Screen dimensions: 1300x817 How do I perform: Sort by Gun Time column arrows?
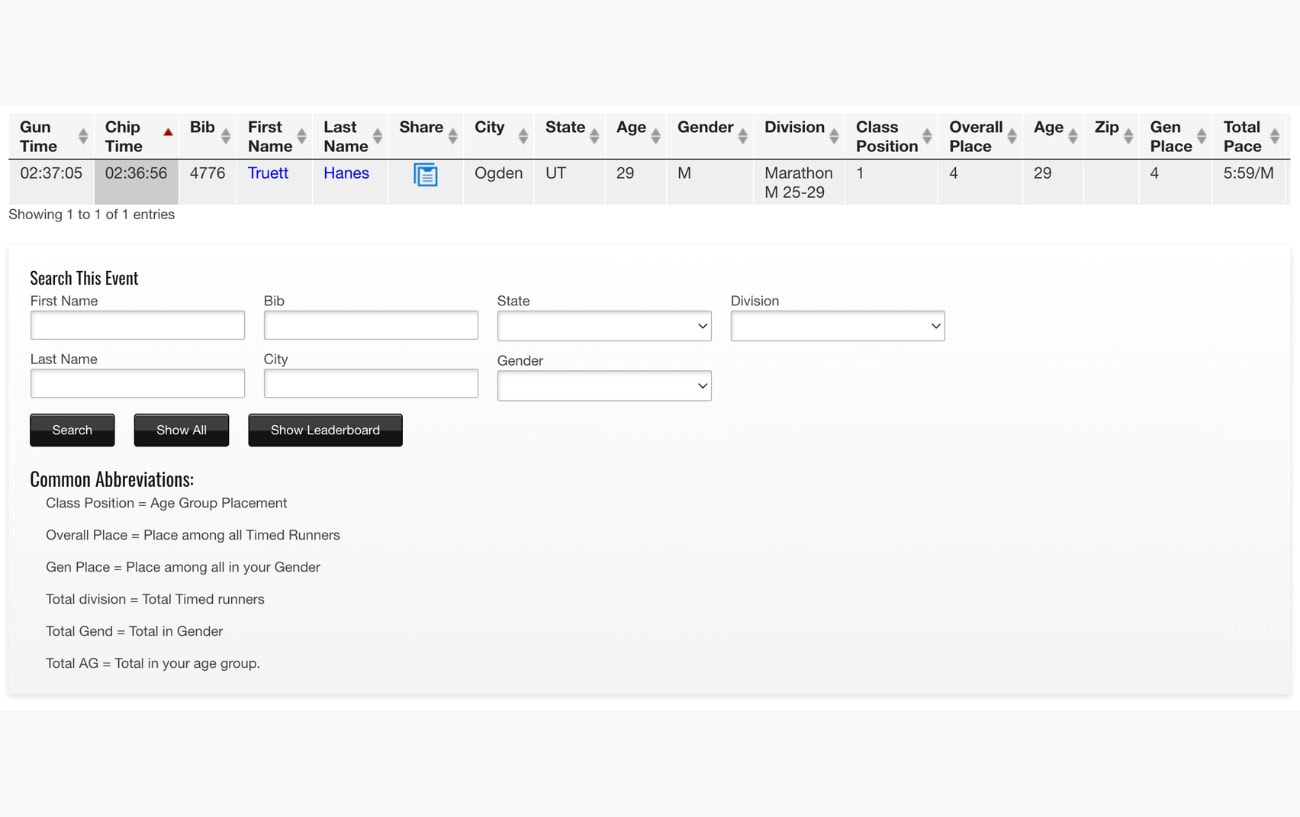83,137
